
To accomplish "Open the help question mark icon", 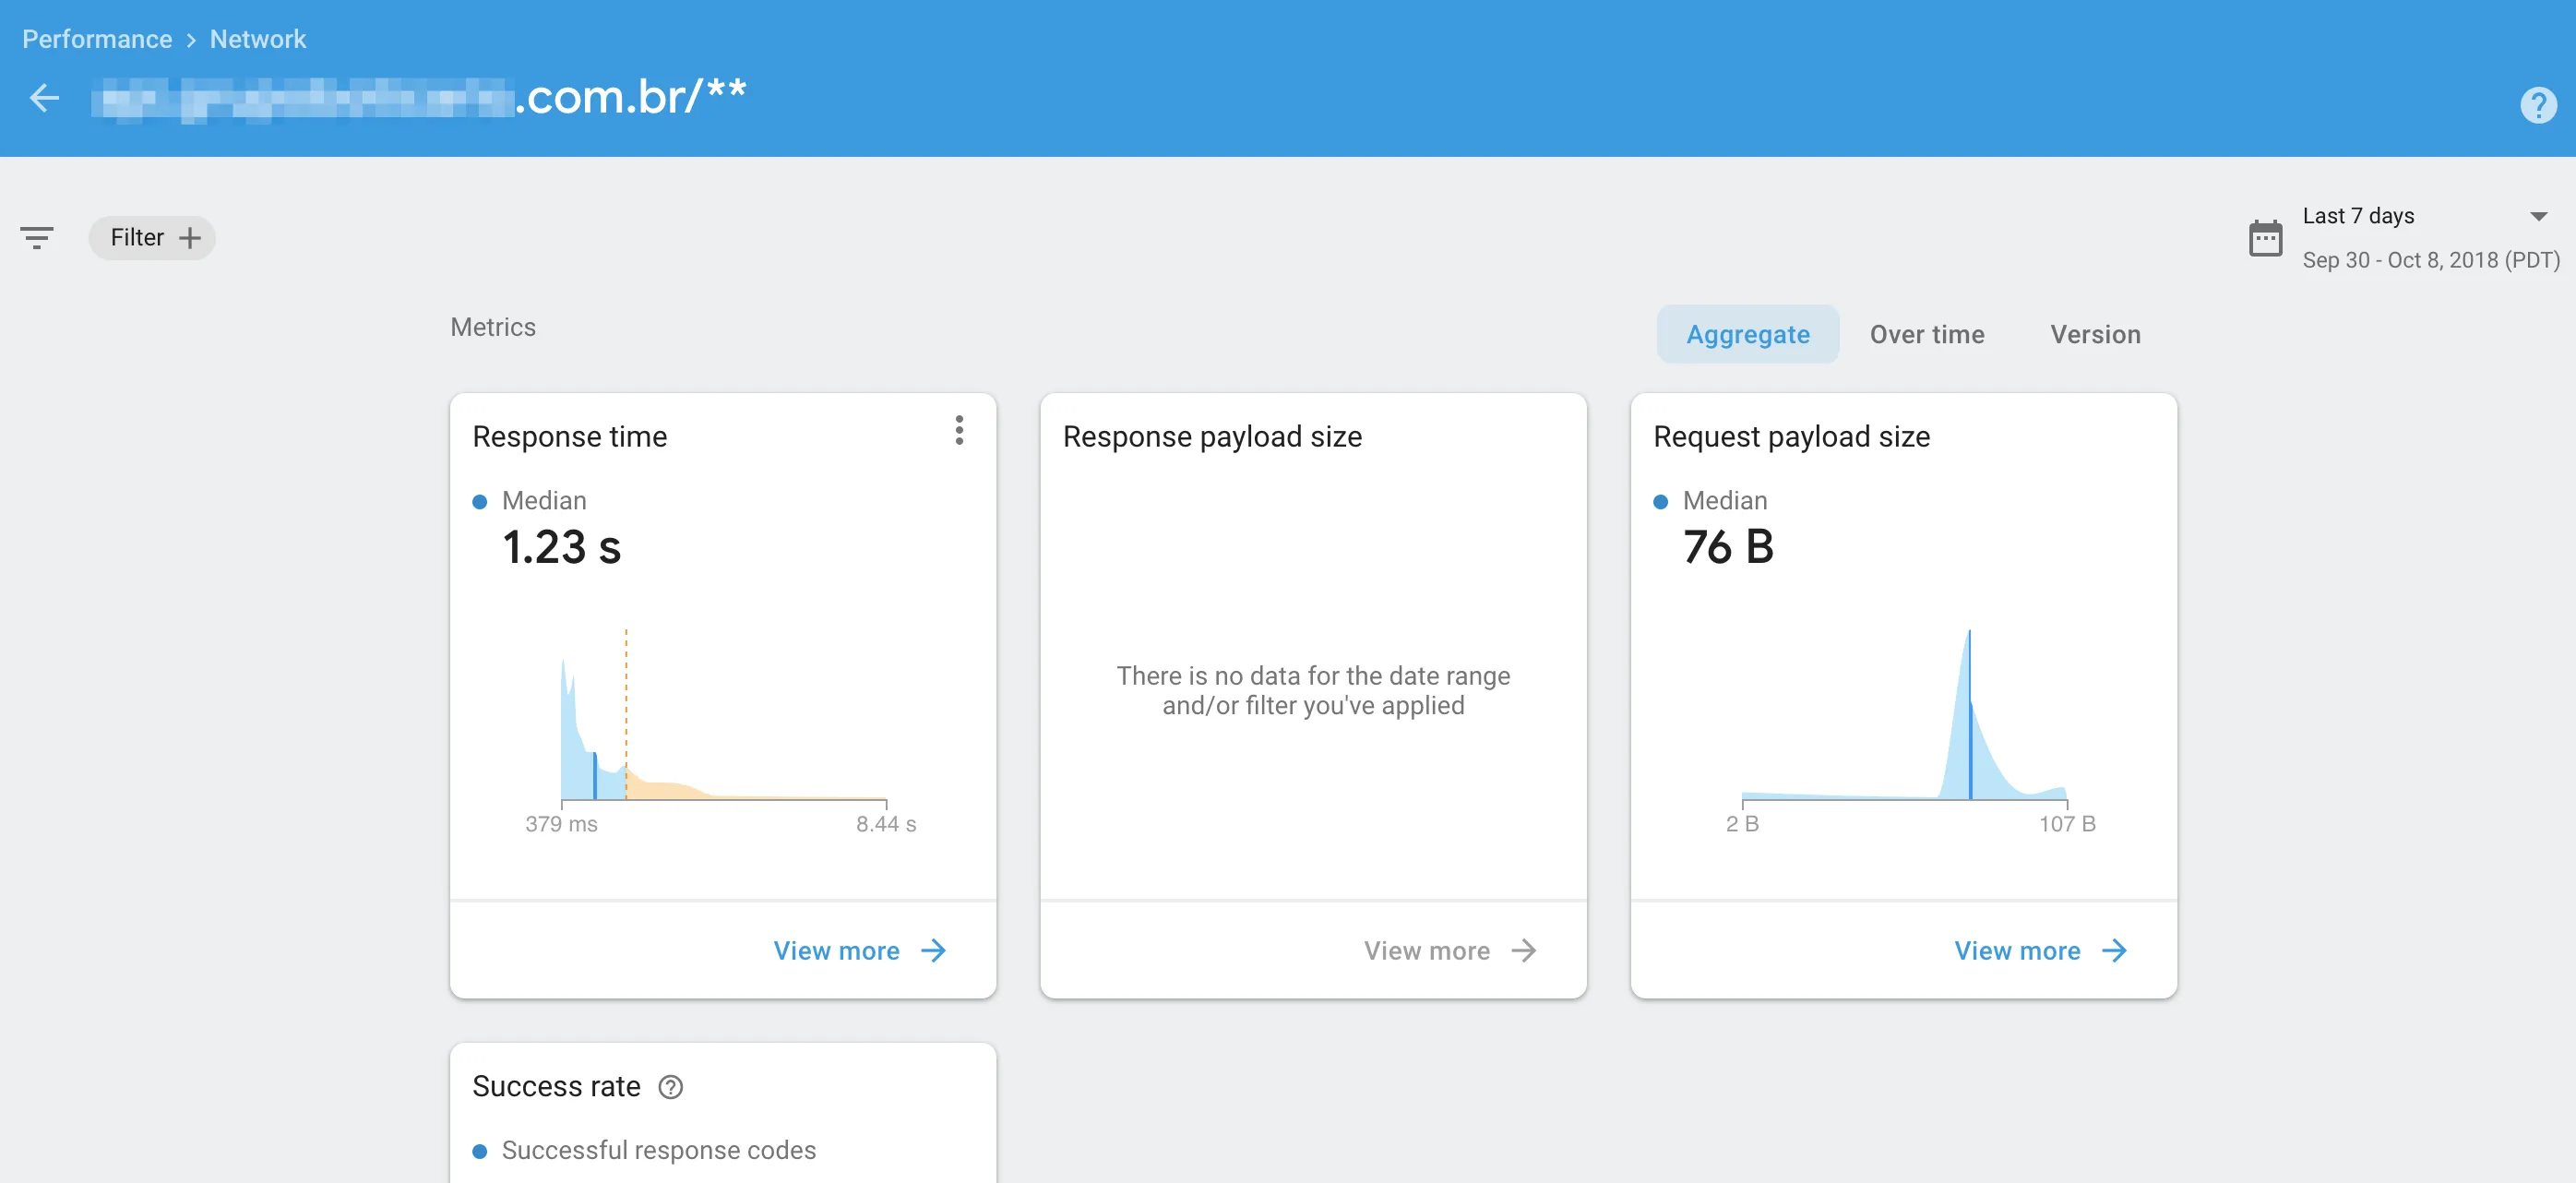I will [x=2537, y=105].
